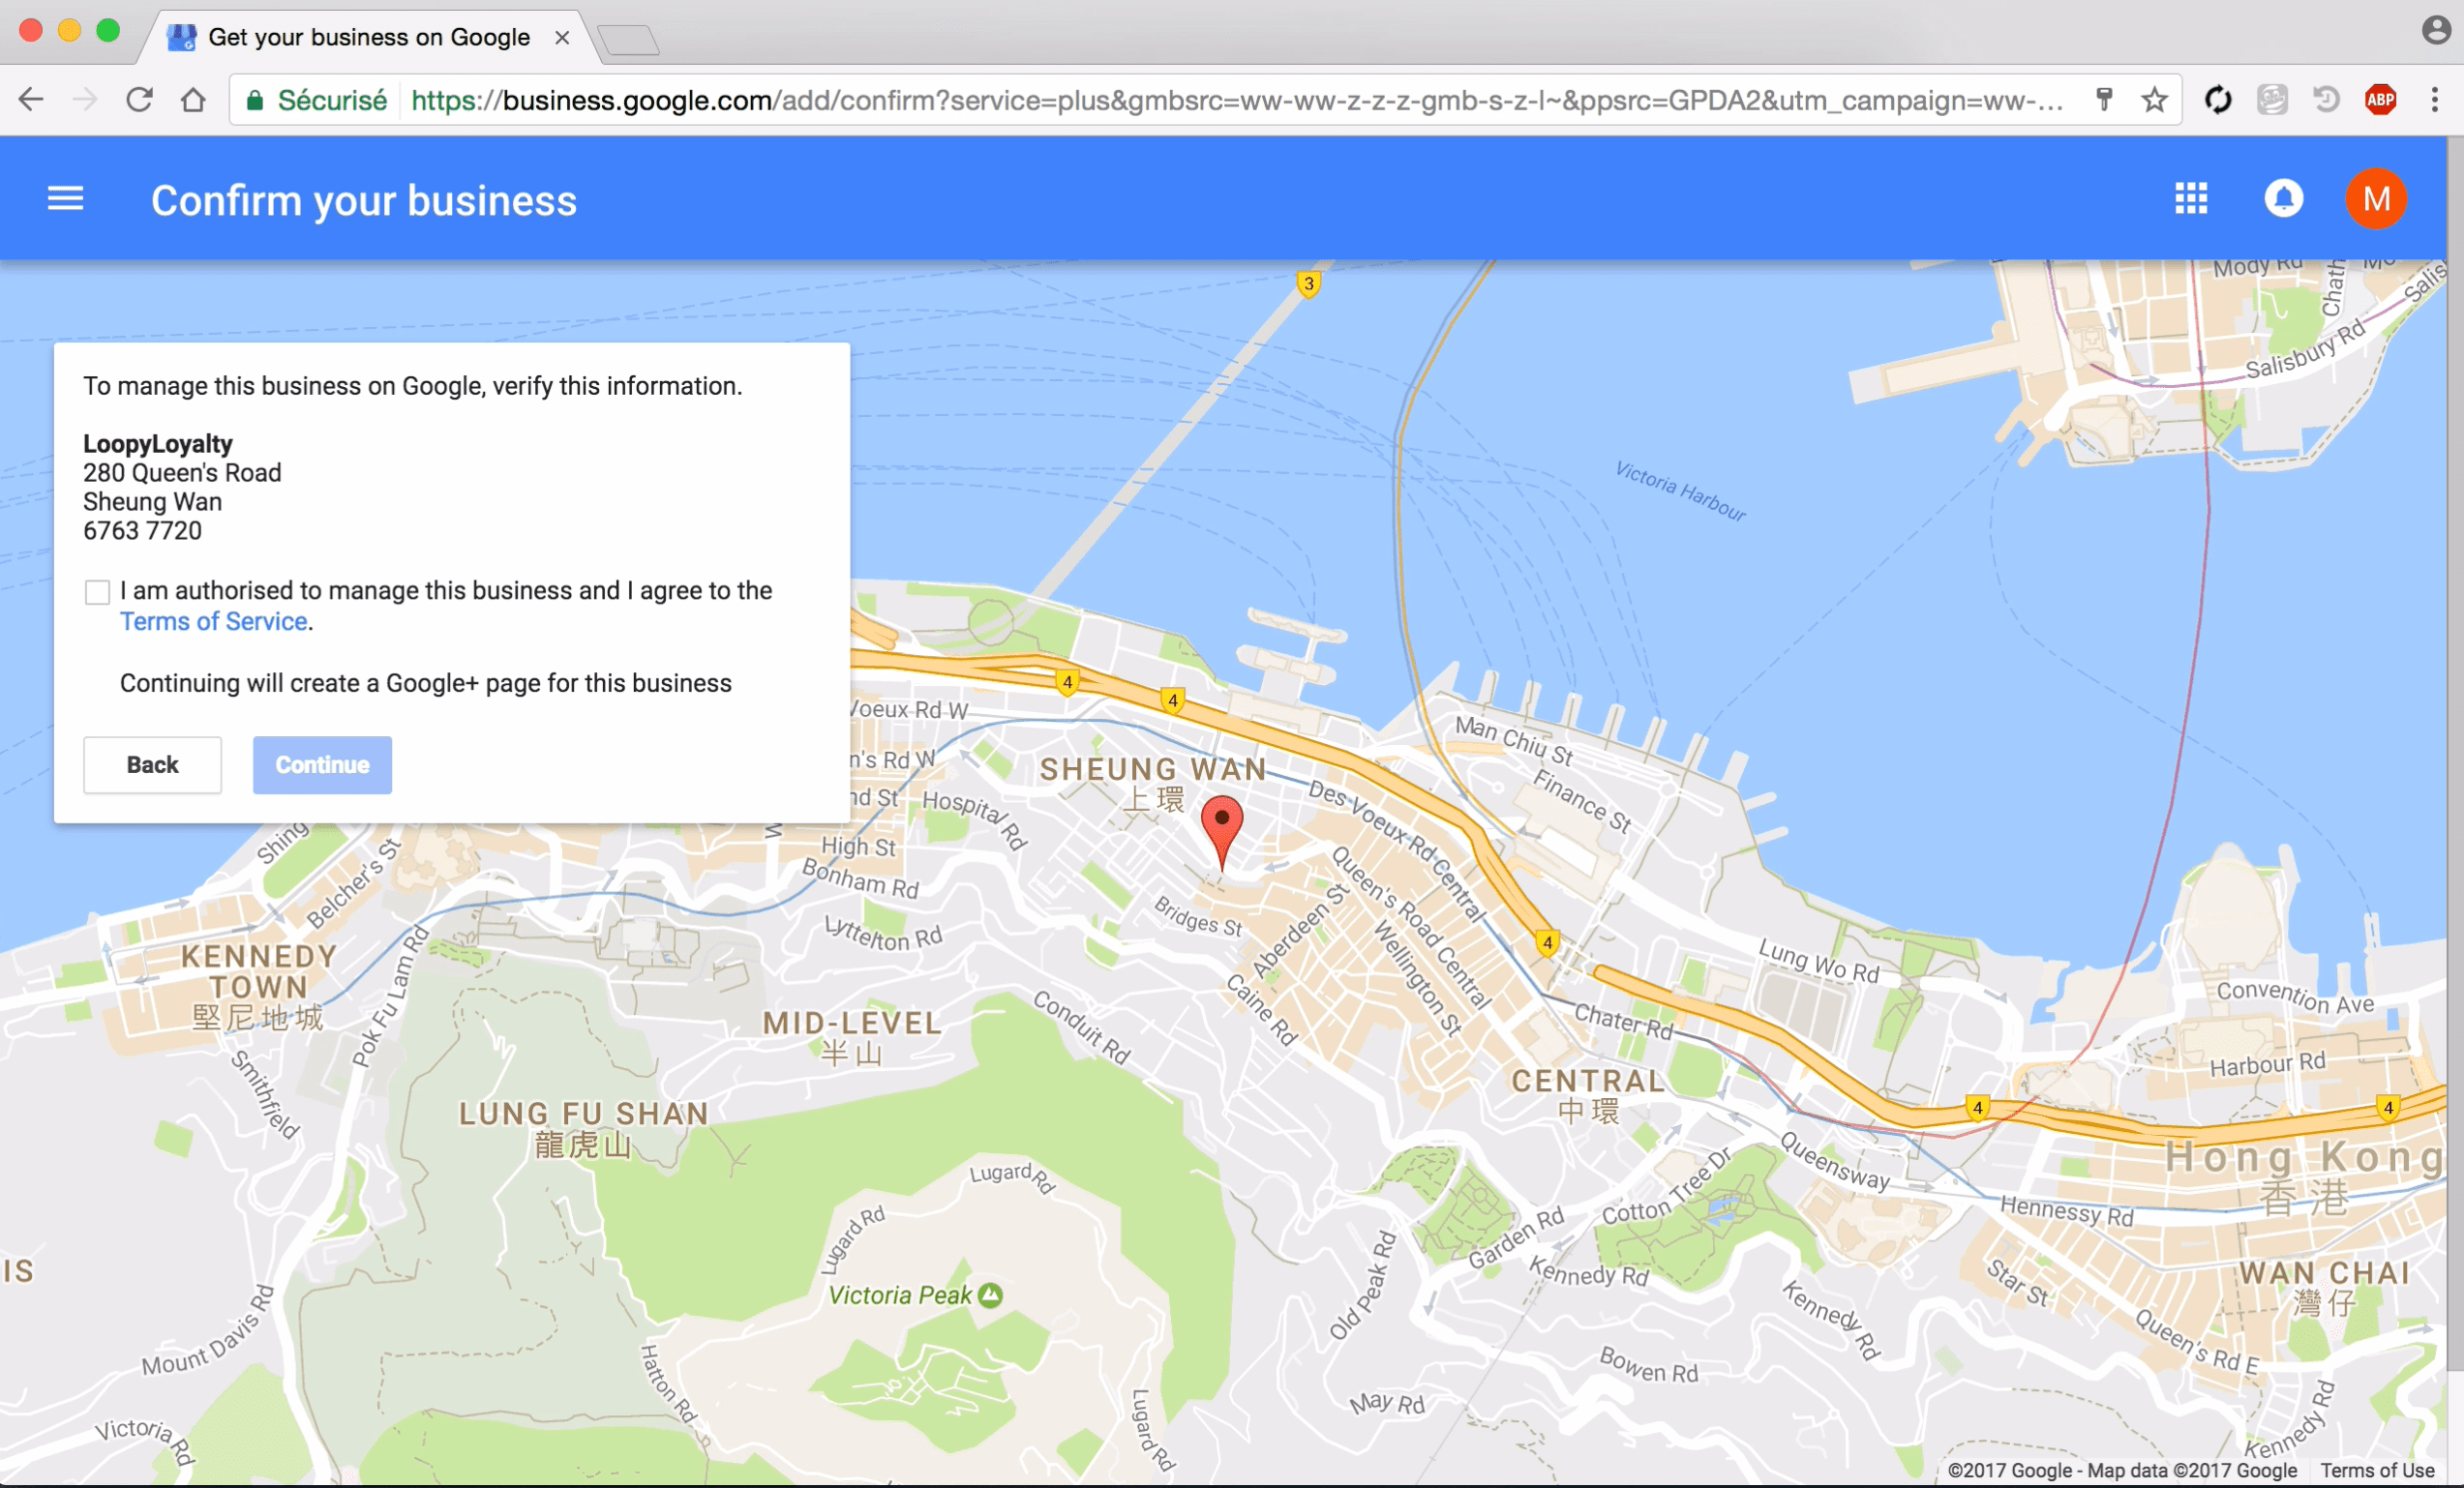2464x1488 pixels.
Task: Click the WAN CHAI map label
Action: click(x=2324, y=1273)
